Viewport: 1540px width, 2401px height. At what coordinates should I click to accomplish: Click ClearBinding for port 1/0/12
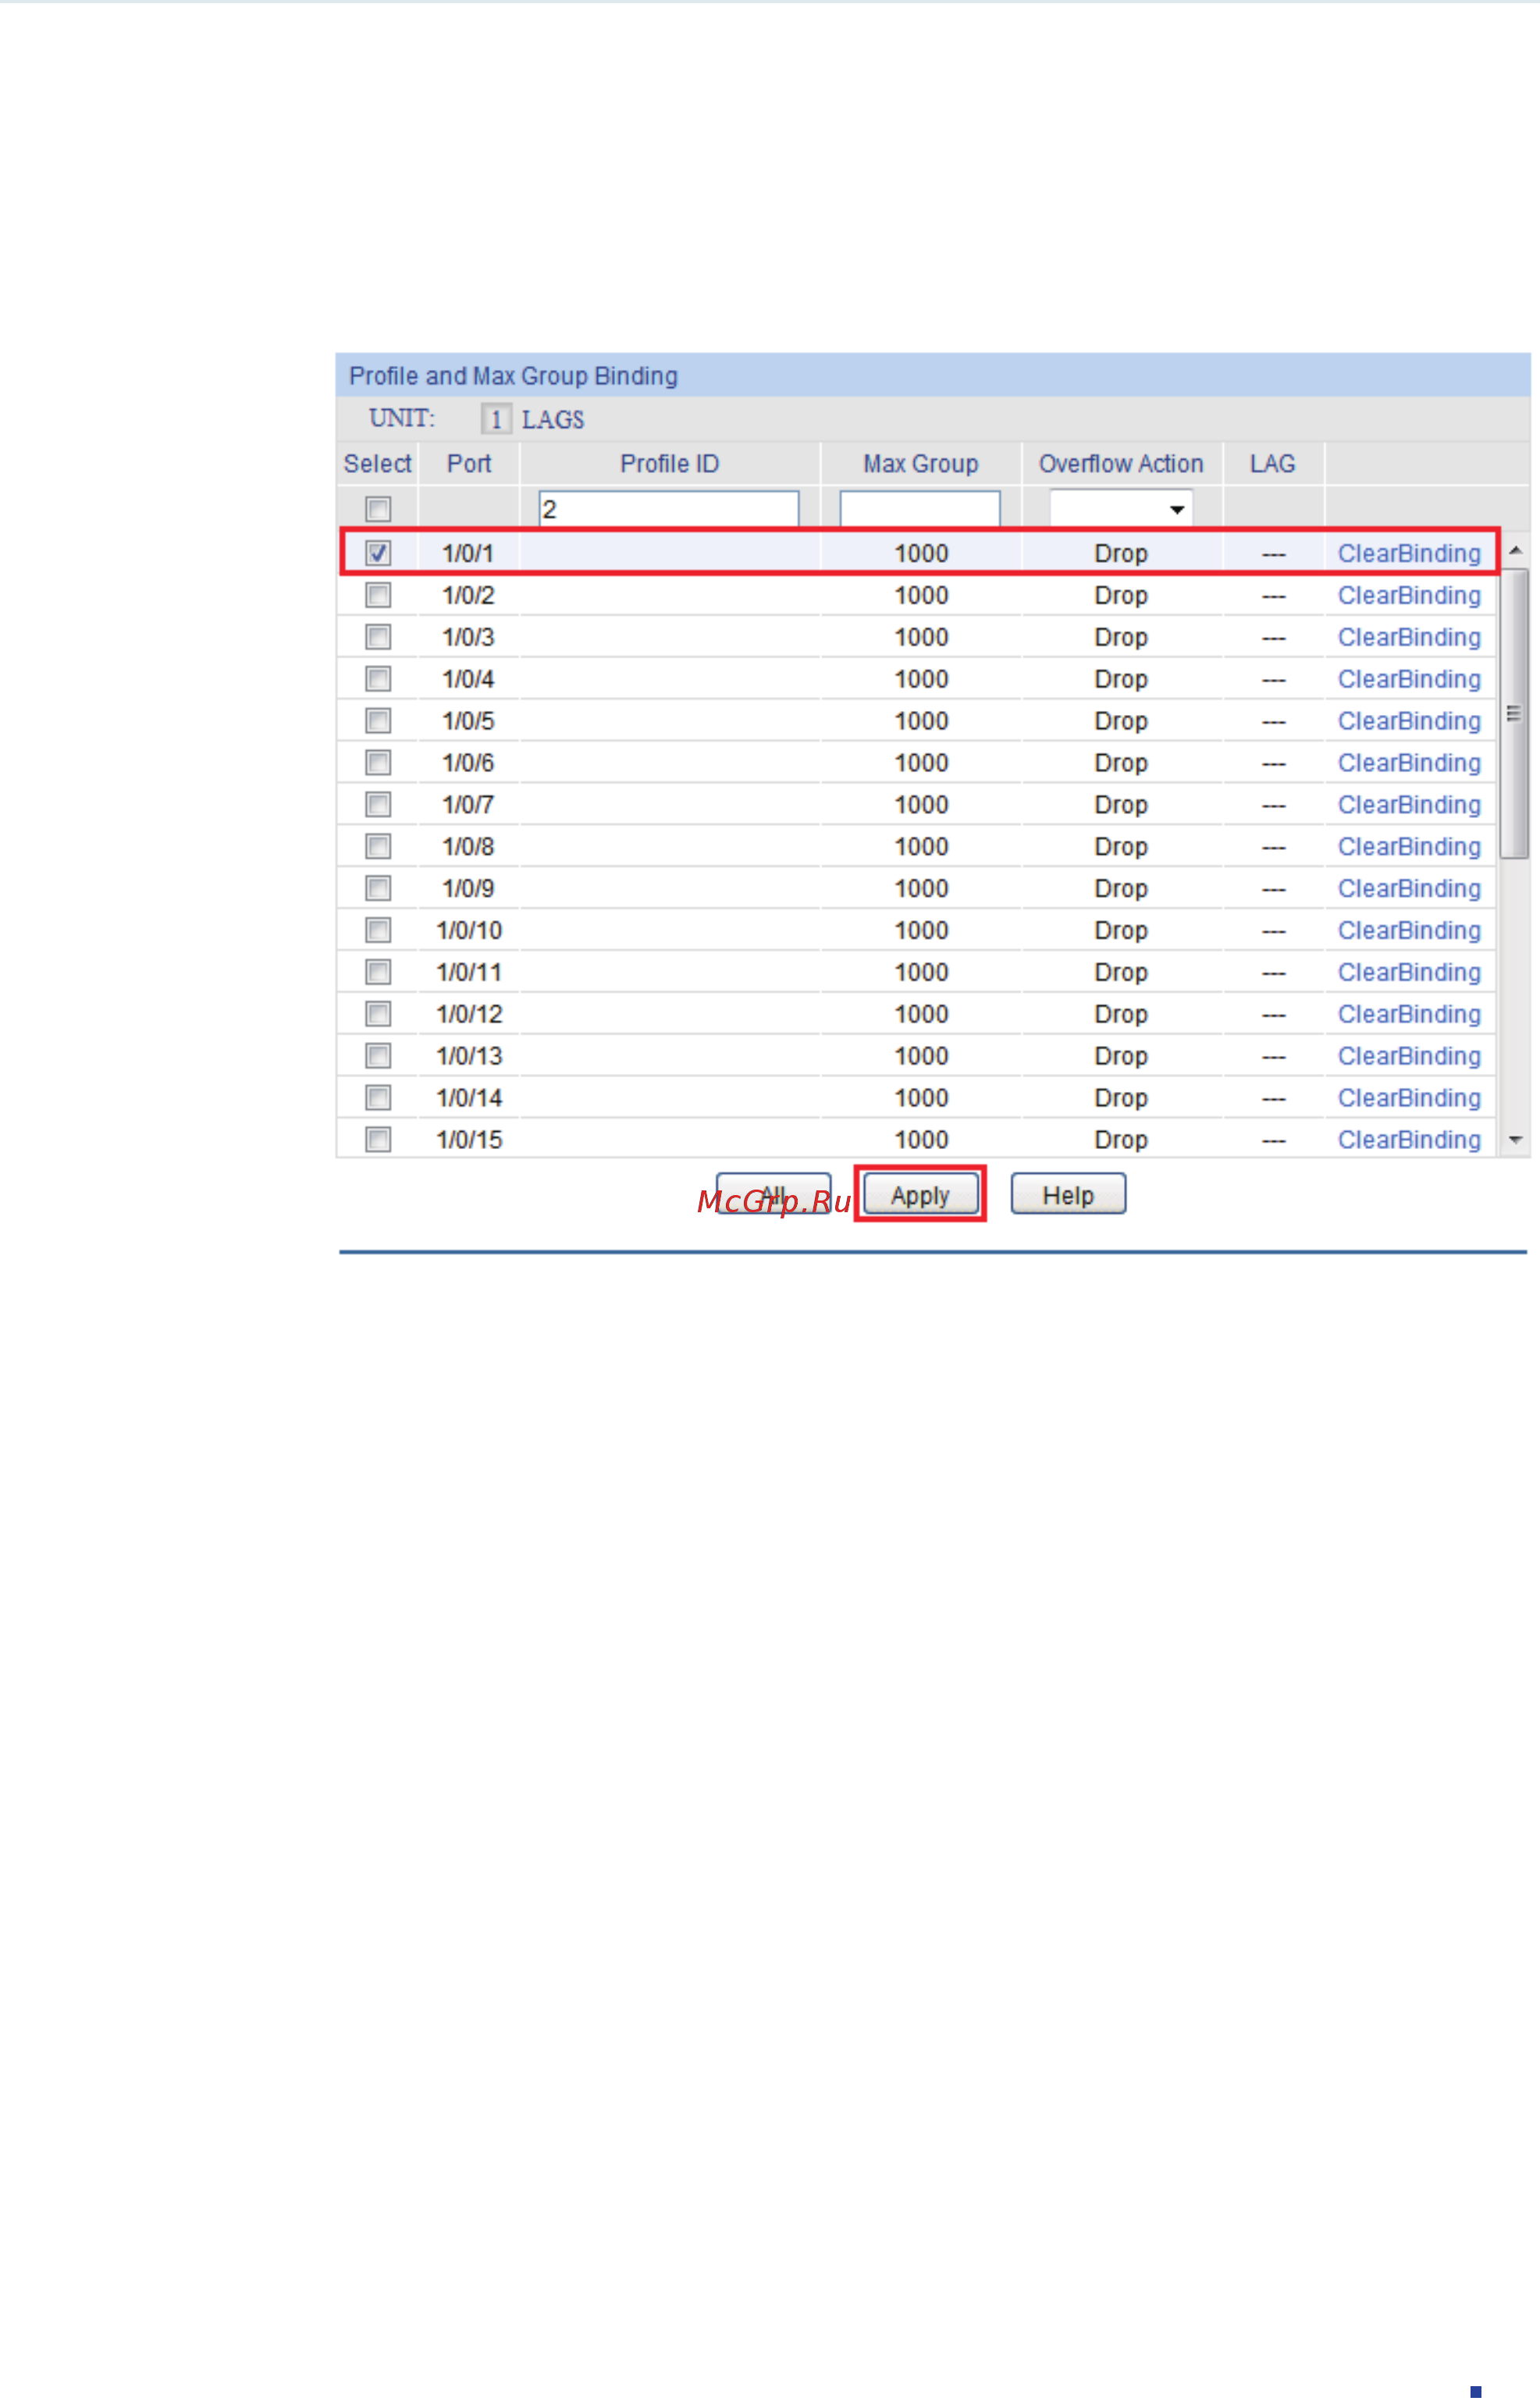(1409, 1016)
